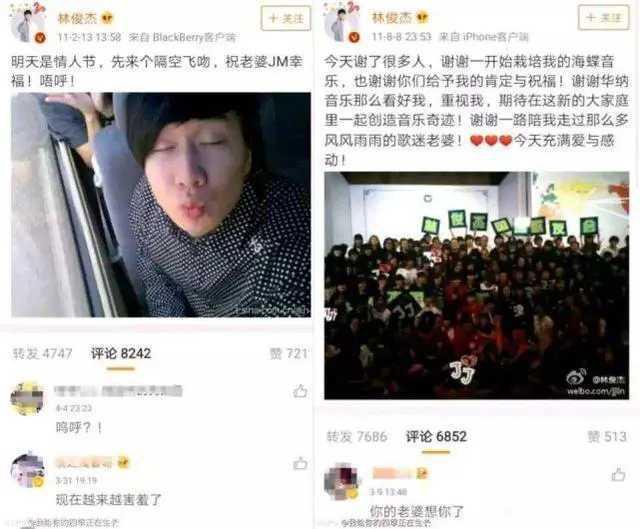Viewport: 640px width, 529px height.
Task: Open the kissing selfie photo
Action: click(x=161, y=205)
